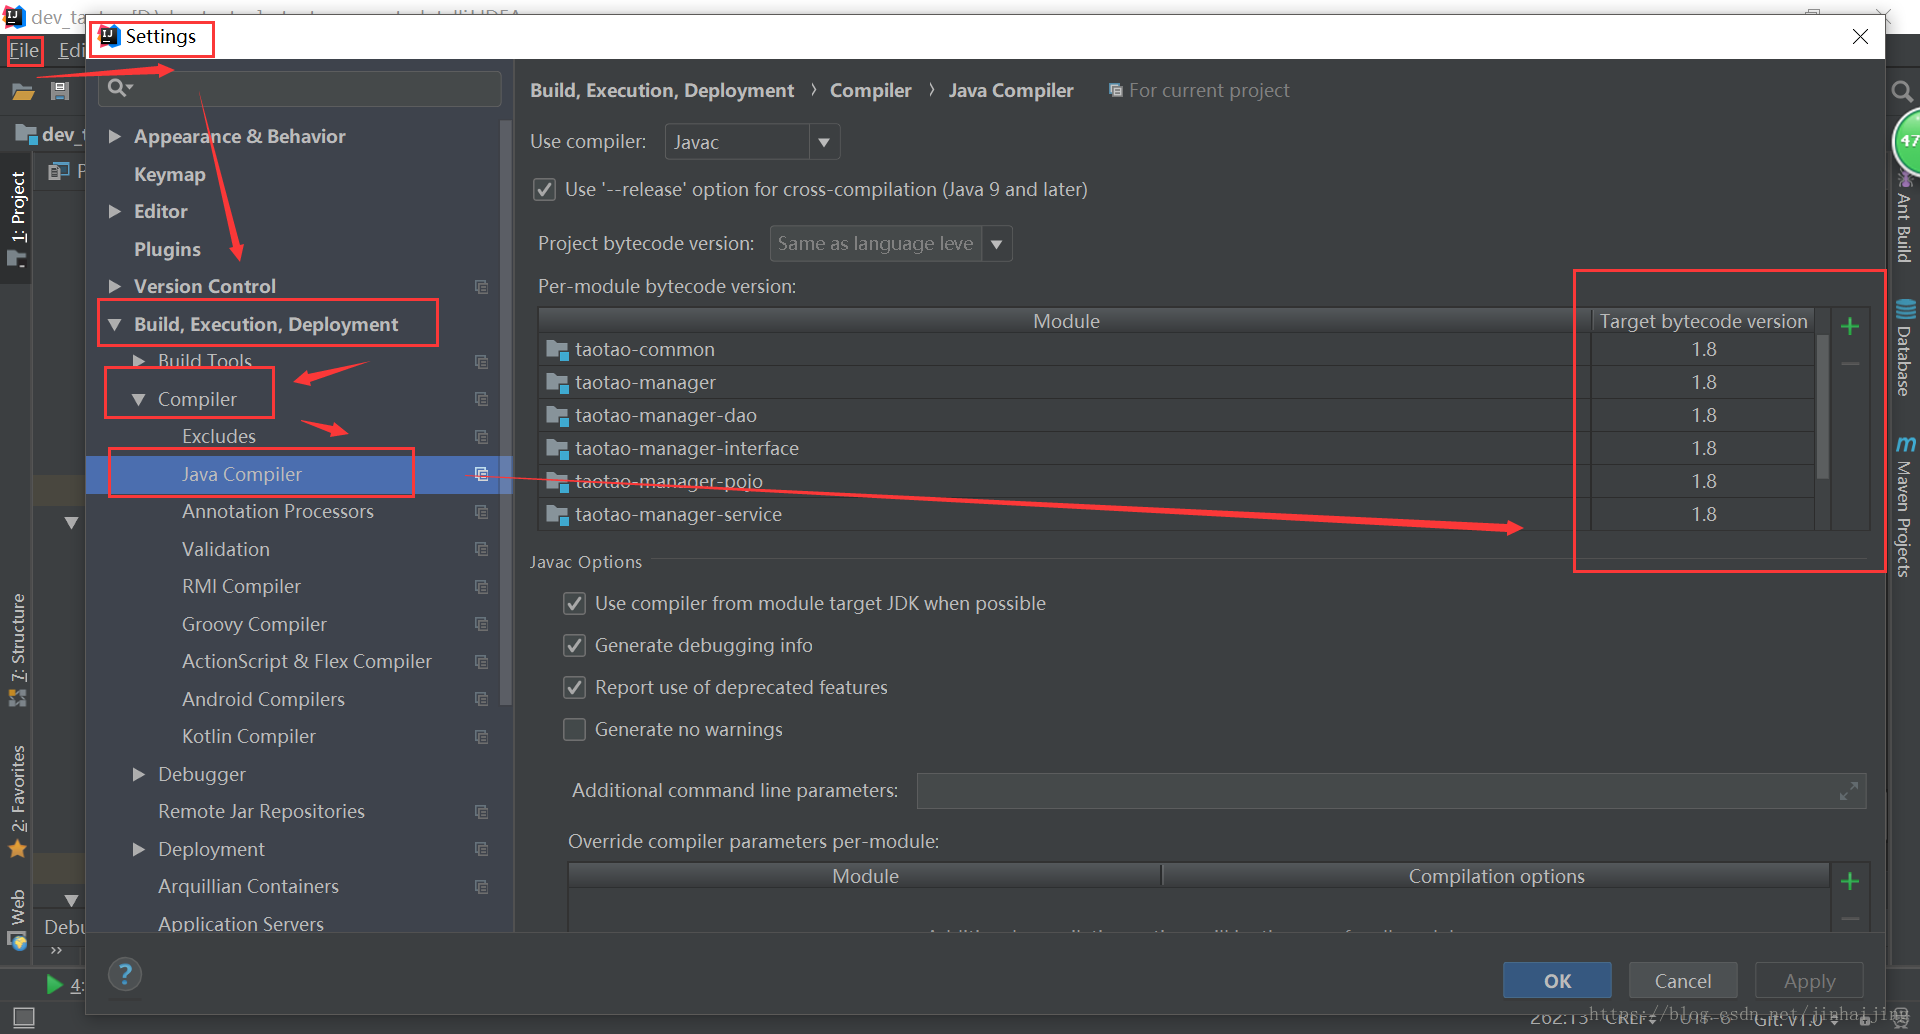Expand Appearance & Behavior settings
Image resolution: width=1920 pixels, height=1034 pixels.
(114, 137)
